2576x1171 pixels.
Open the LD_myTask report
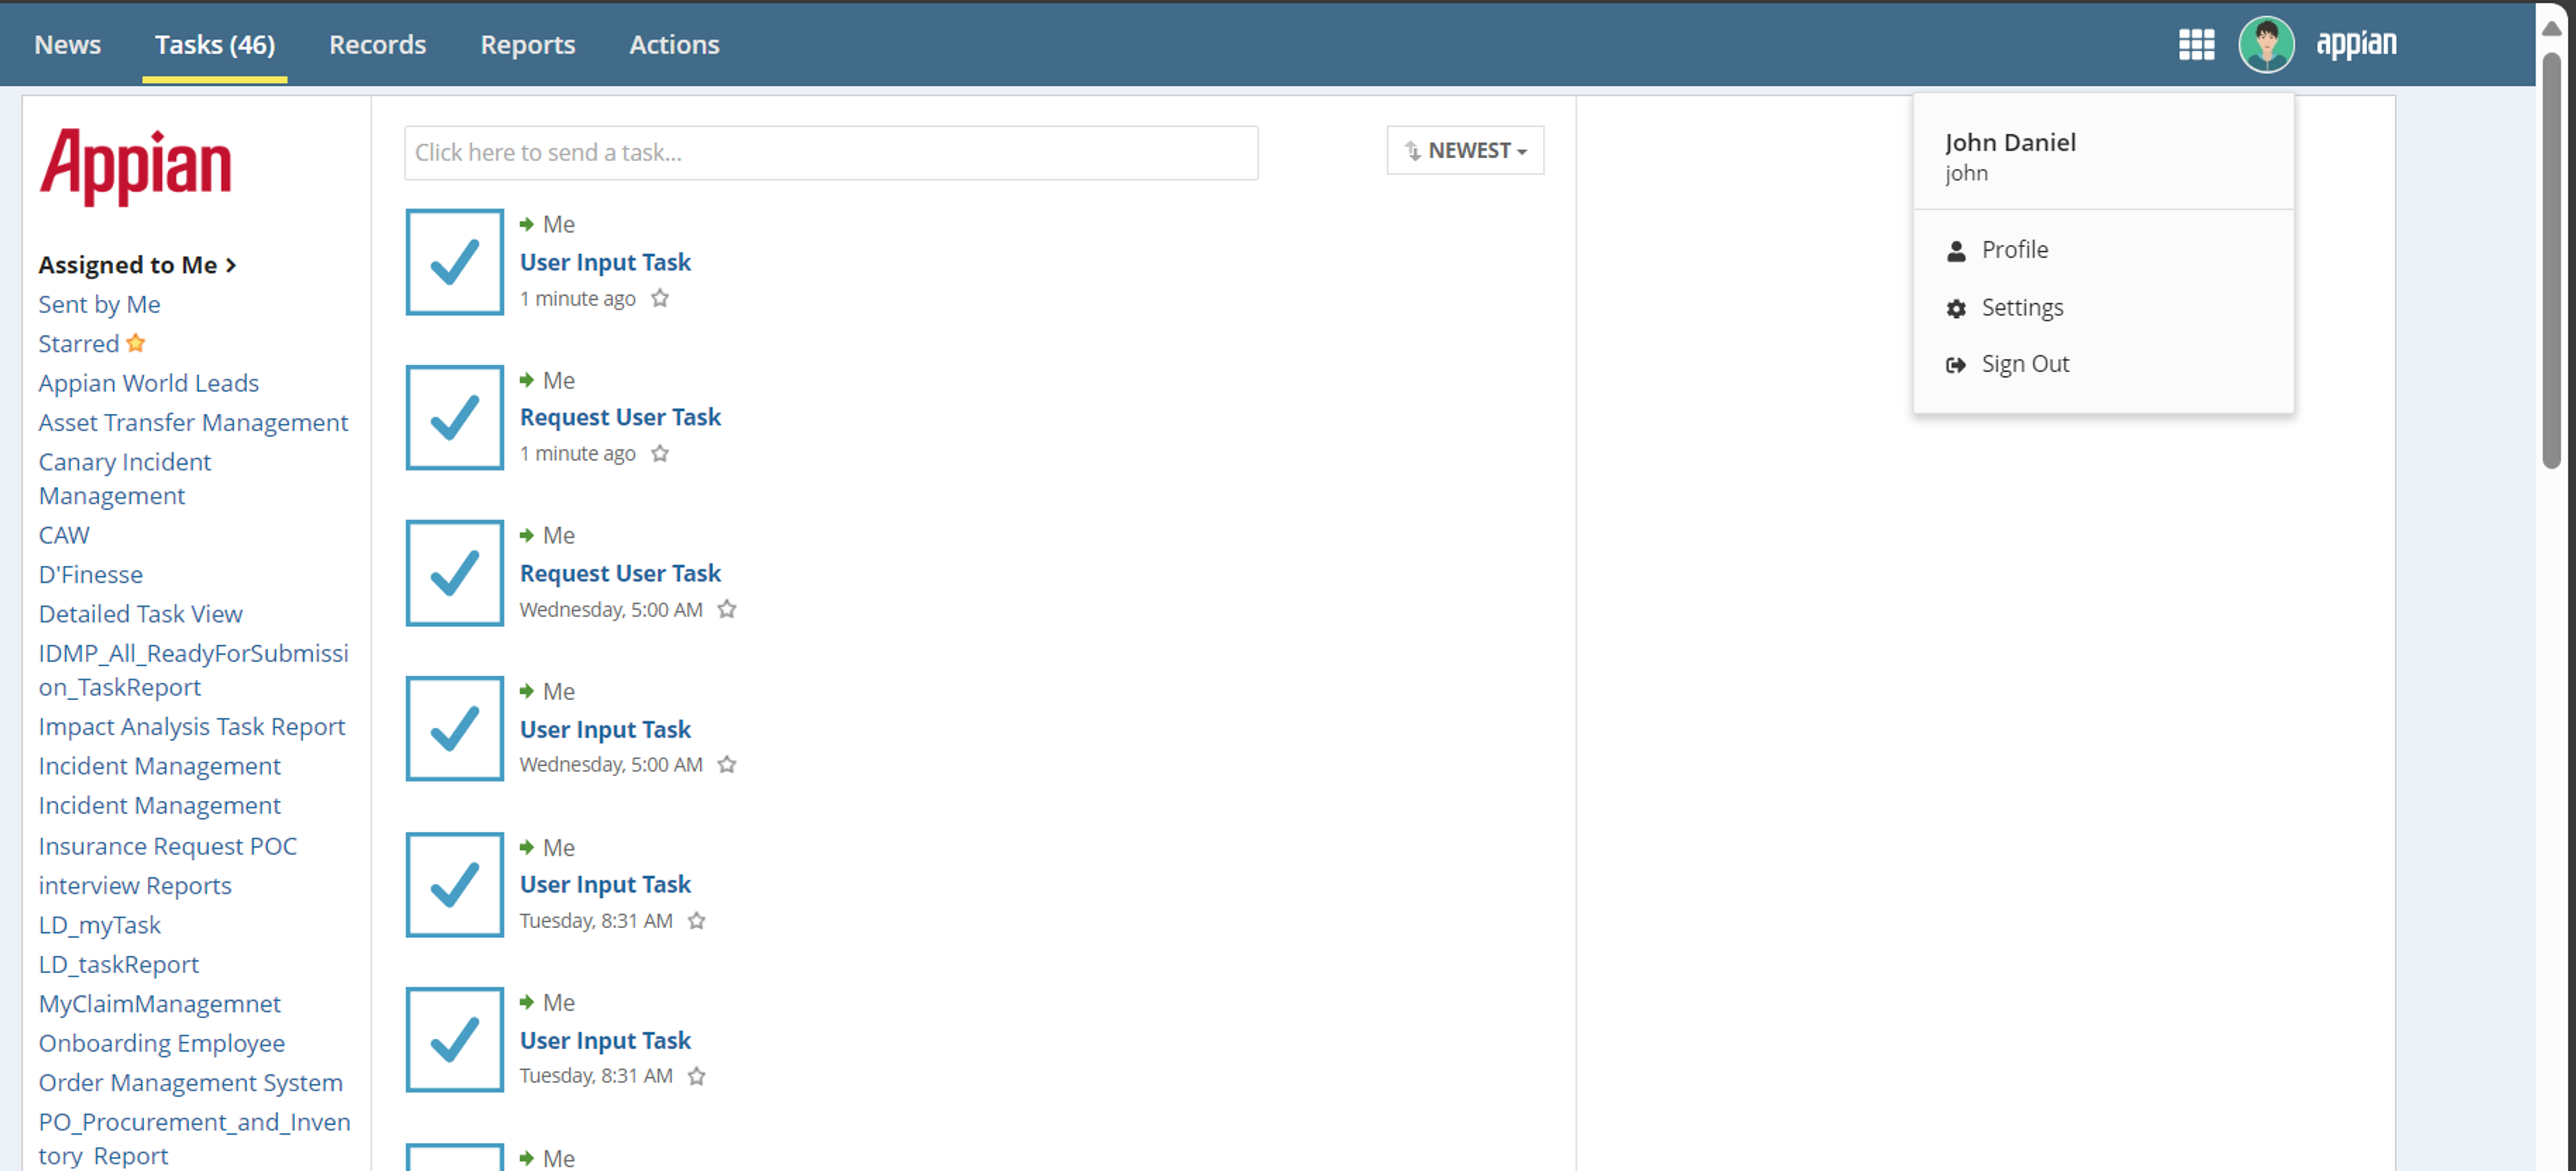click(x=100, y=925)
